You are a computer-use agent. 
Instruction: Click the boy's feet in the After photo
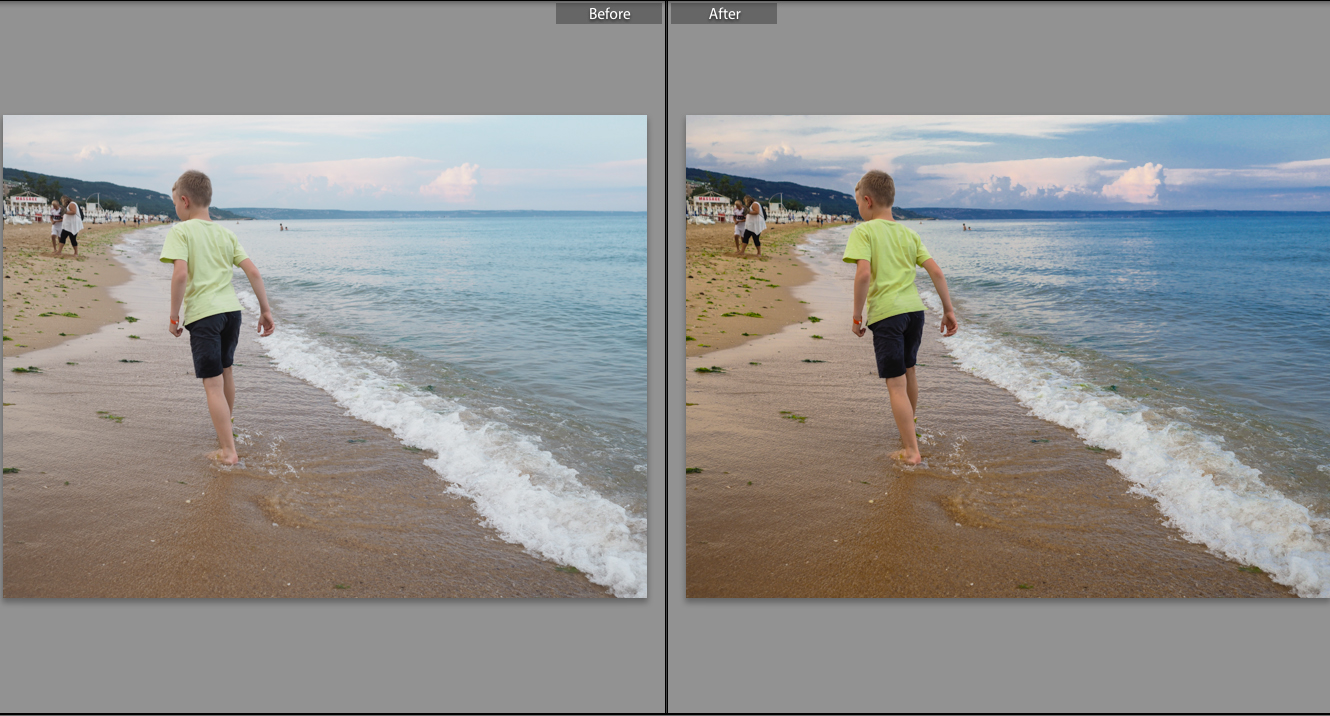907,457
